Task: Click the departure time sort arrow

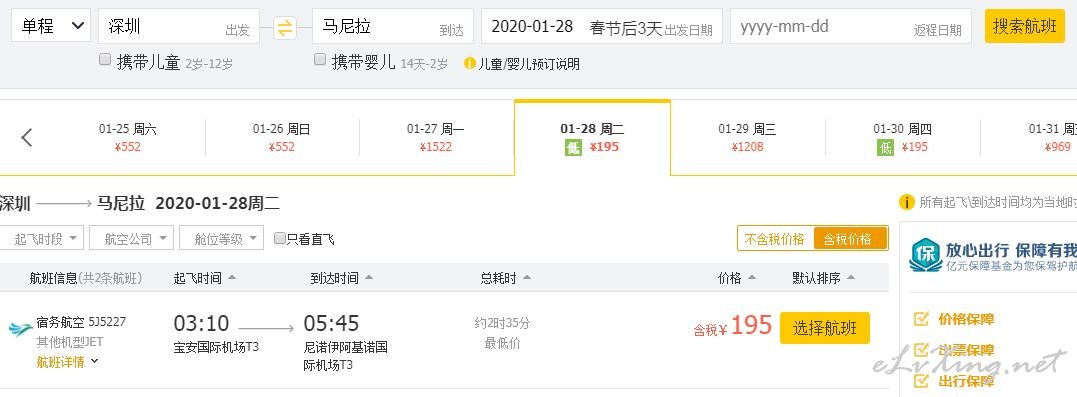Action: coord(231,278)
